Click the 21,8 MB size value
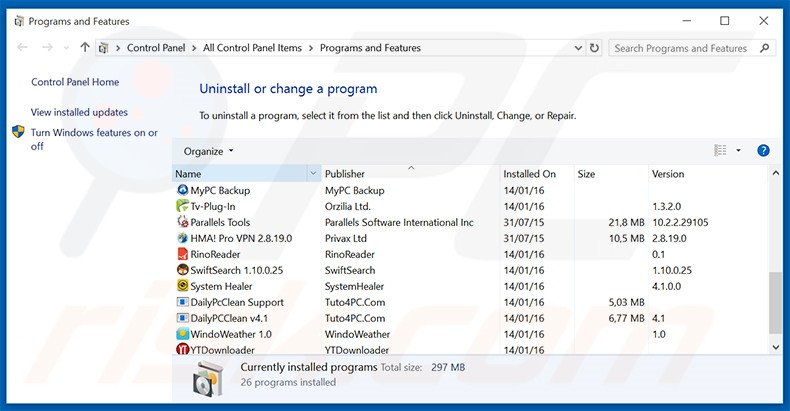The width and height of the screenshot is (790, 411). click(626, 222)
